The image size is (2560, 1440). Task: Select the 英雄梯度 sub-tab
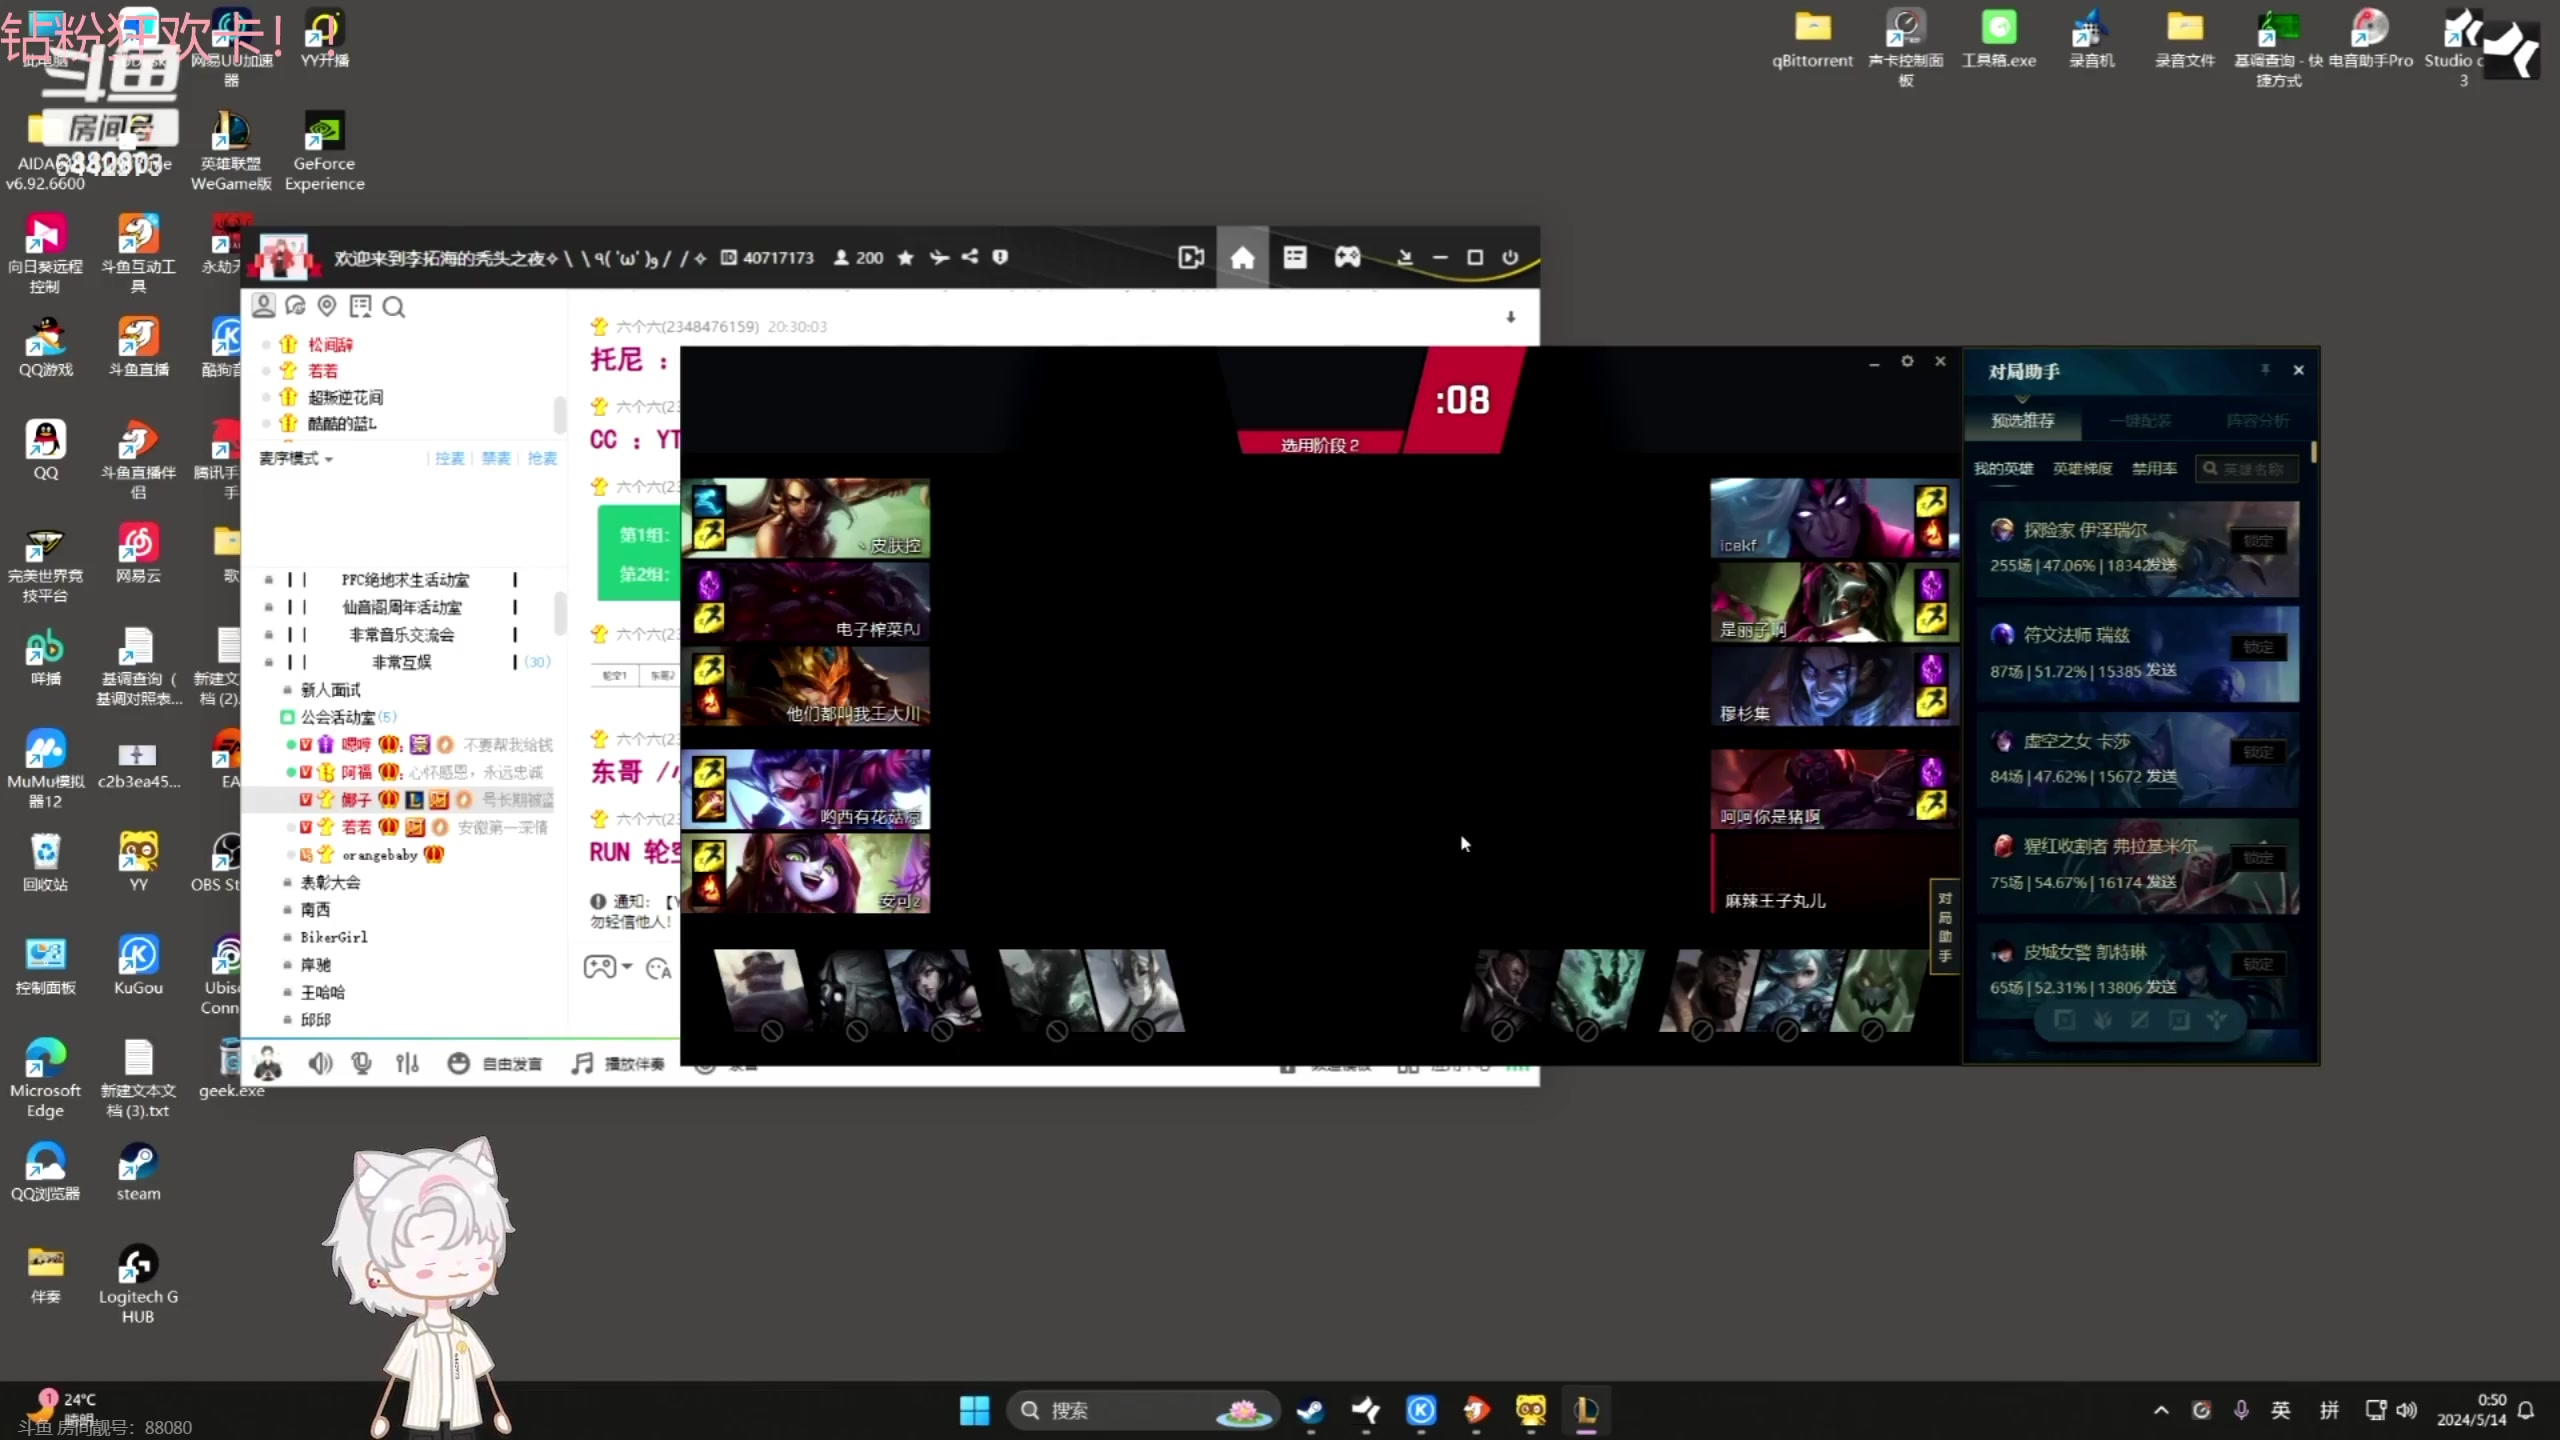[x=2082, y=469]
